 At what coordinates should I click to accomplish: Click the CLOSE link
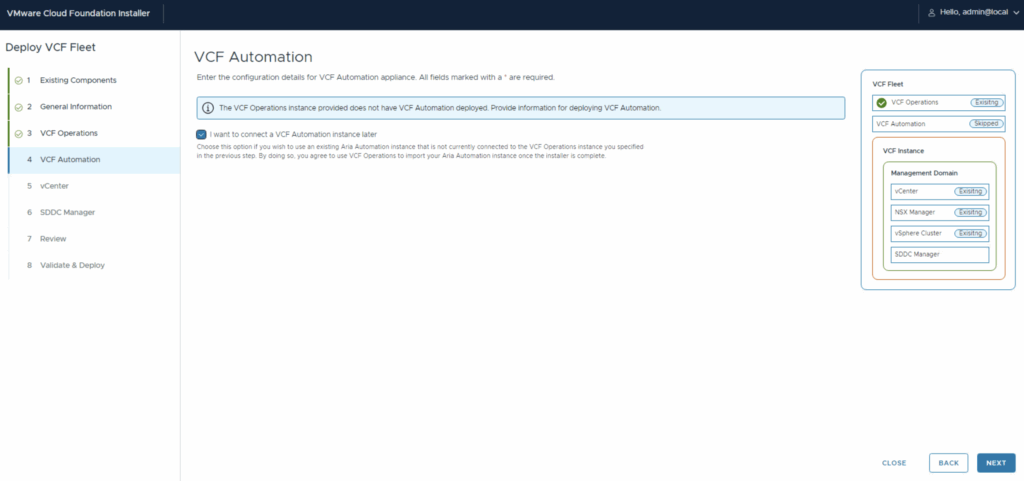[x=894, y=463]
